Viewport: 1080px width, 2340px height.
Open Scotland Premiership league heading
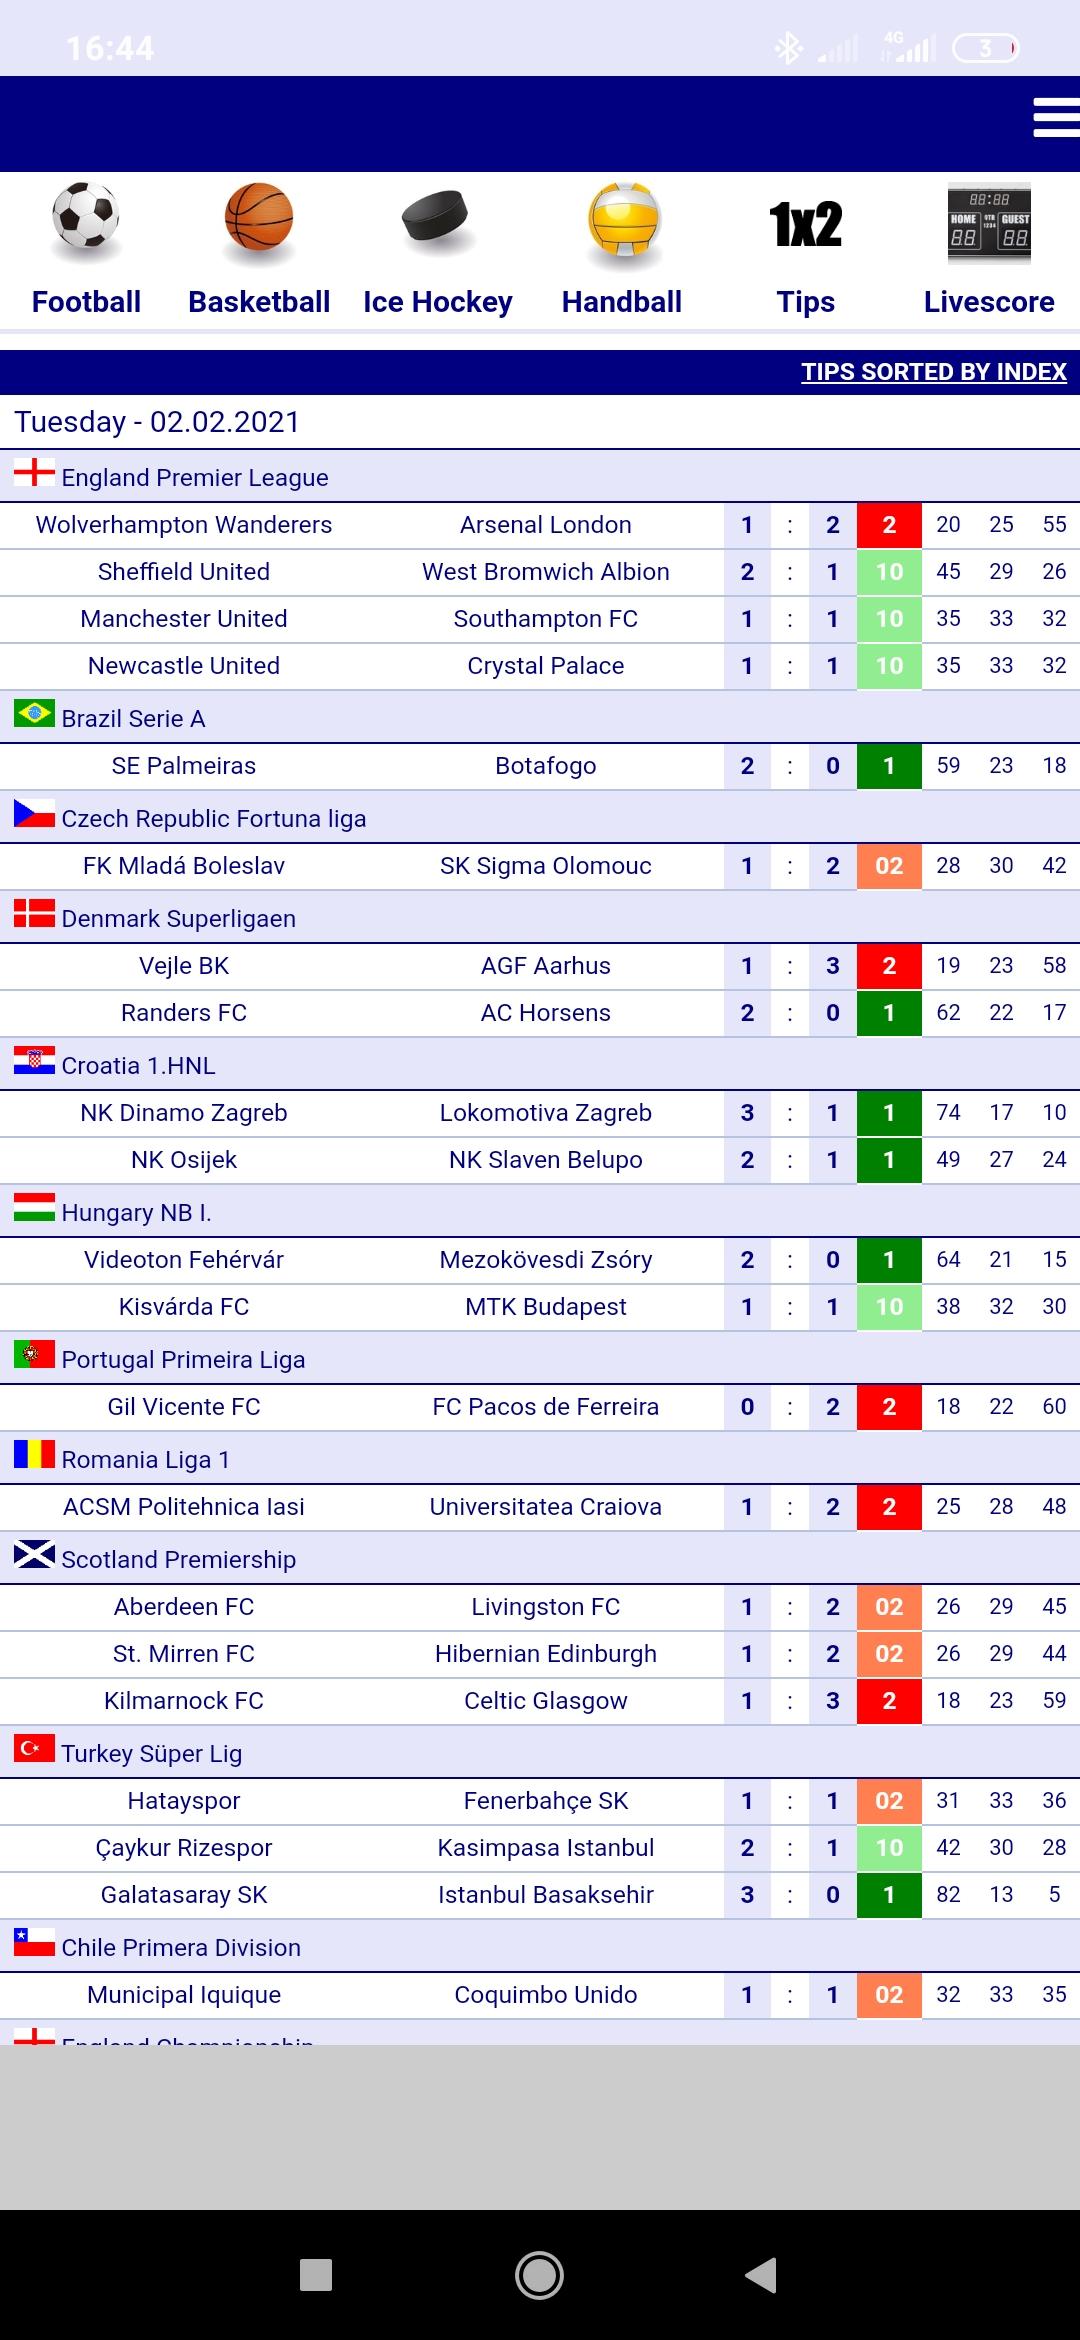point(178,1559)
